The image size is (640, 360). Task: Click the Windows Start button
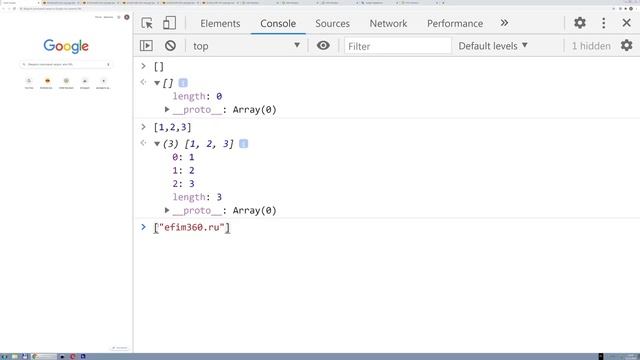click(x=4, y=357)
